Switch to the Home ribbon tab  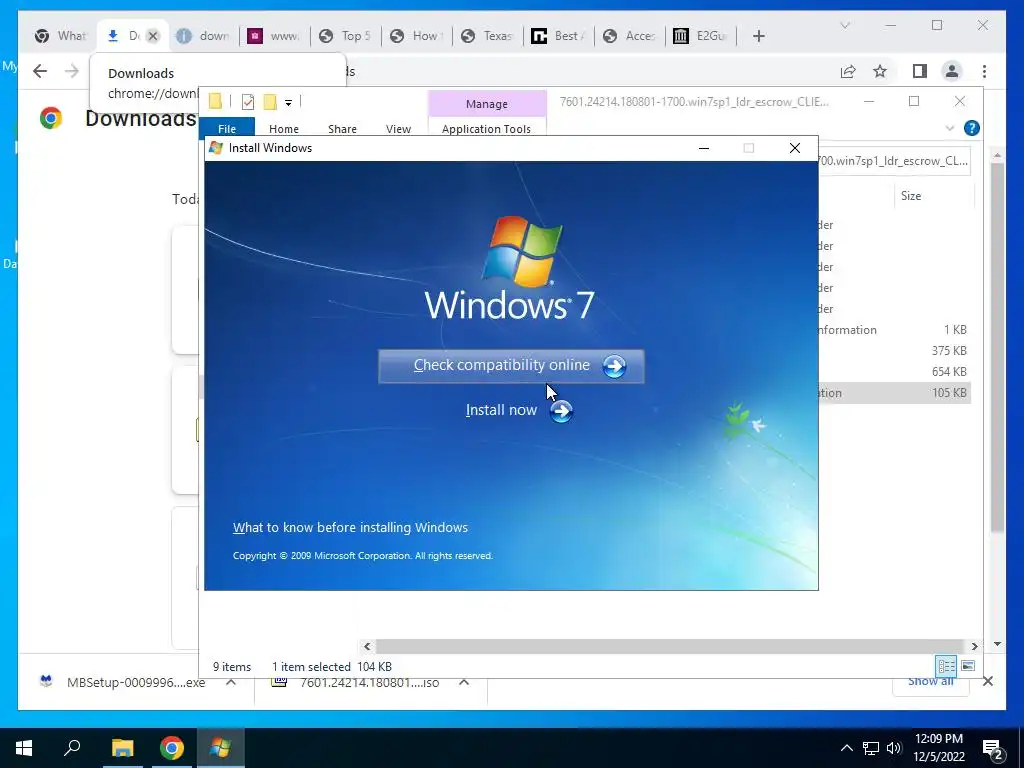(x=283, y=129)
